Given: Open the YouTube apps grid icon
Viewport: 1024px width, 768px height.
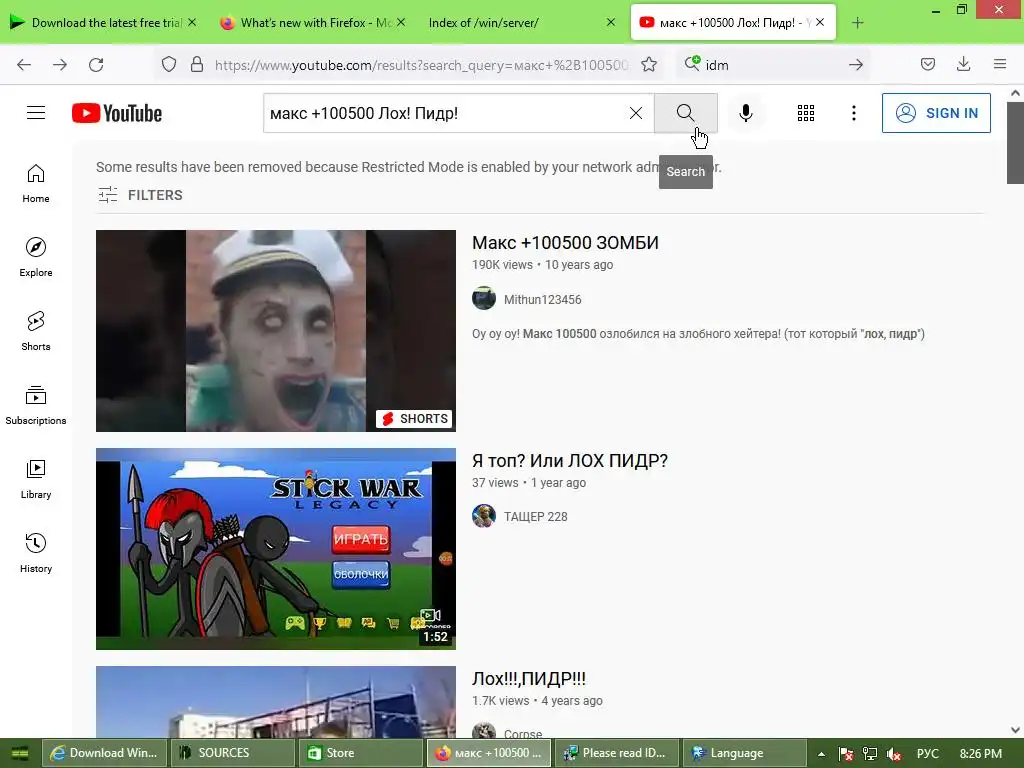Looking at the screenshot, I should (806, 113).
